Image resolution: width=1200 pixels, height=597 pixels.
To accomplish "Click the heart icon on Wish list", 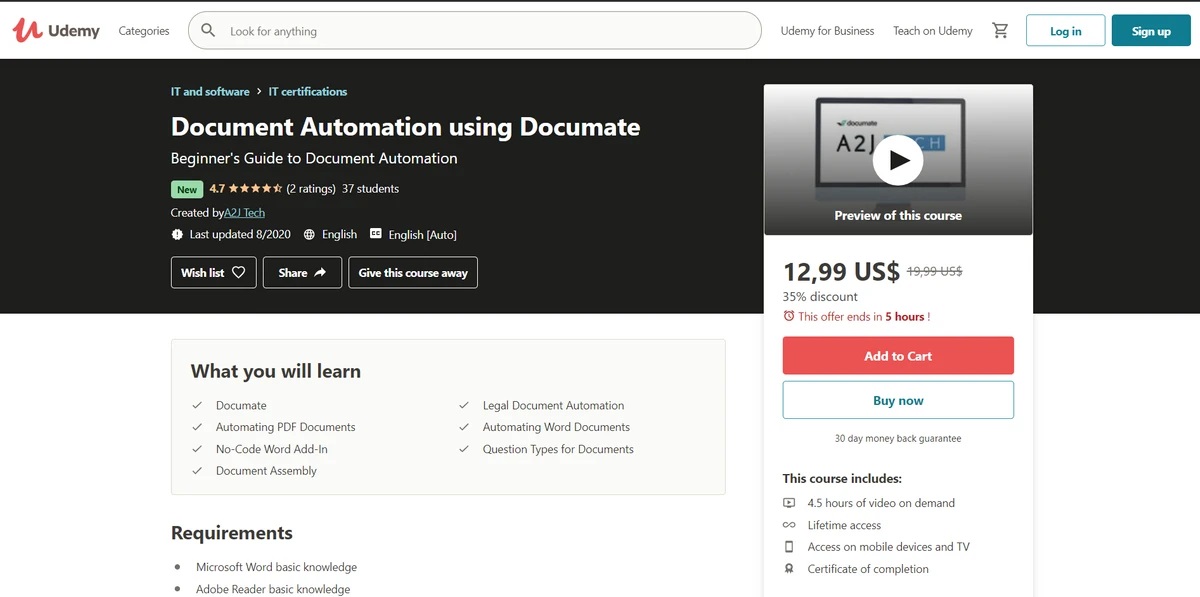I will pos(238,273).
